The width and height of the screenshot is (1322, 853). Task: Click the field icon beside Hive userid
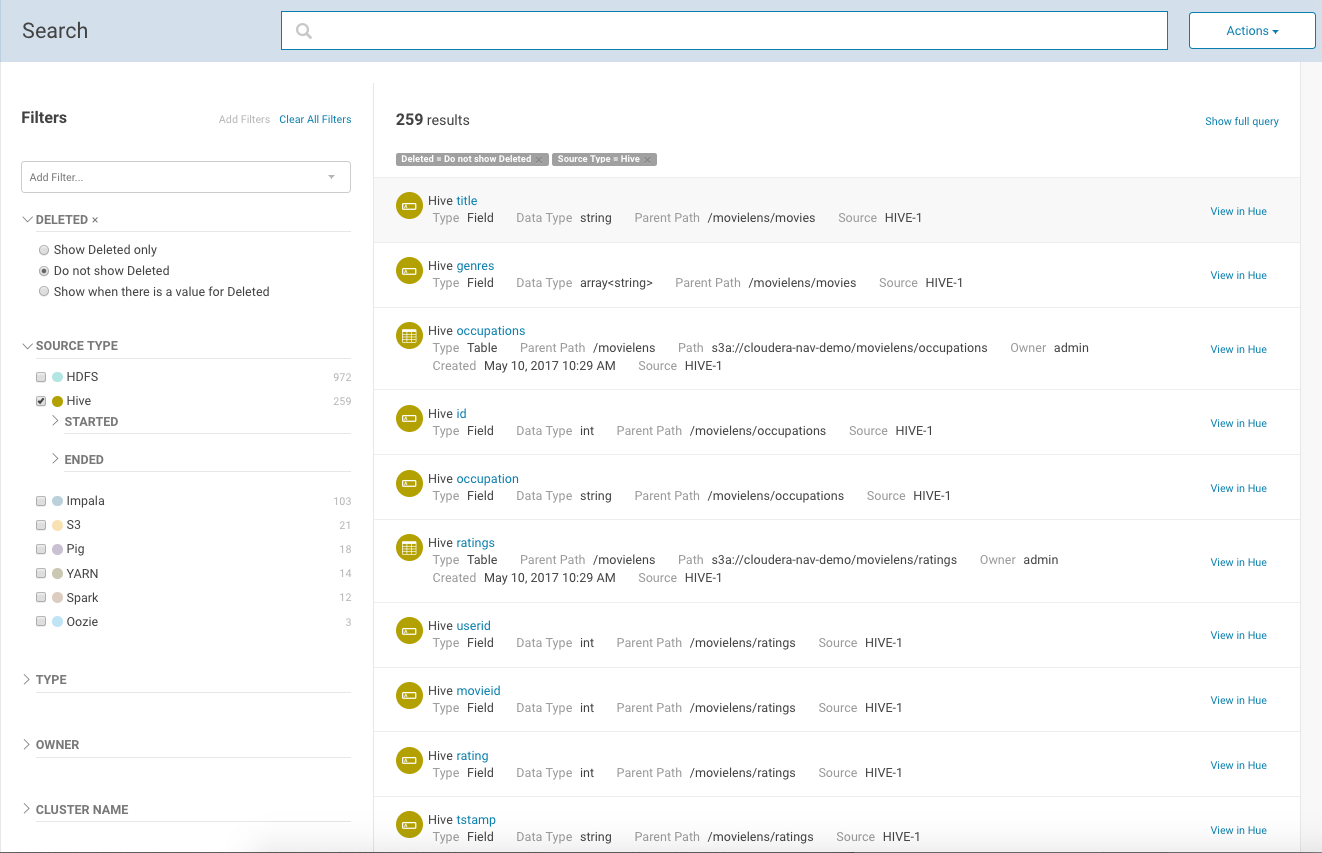(x=409, y=631)
